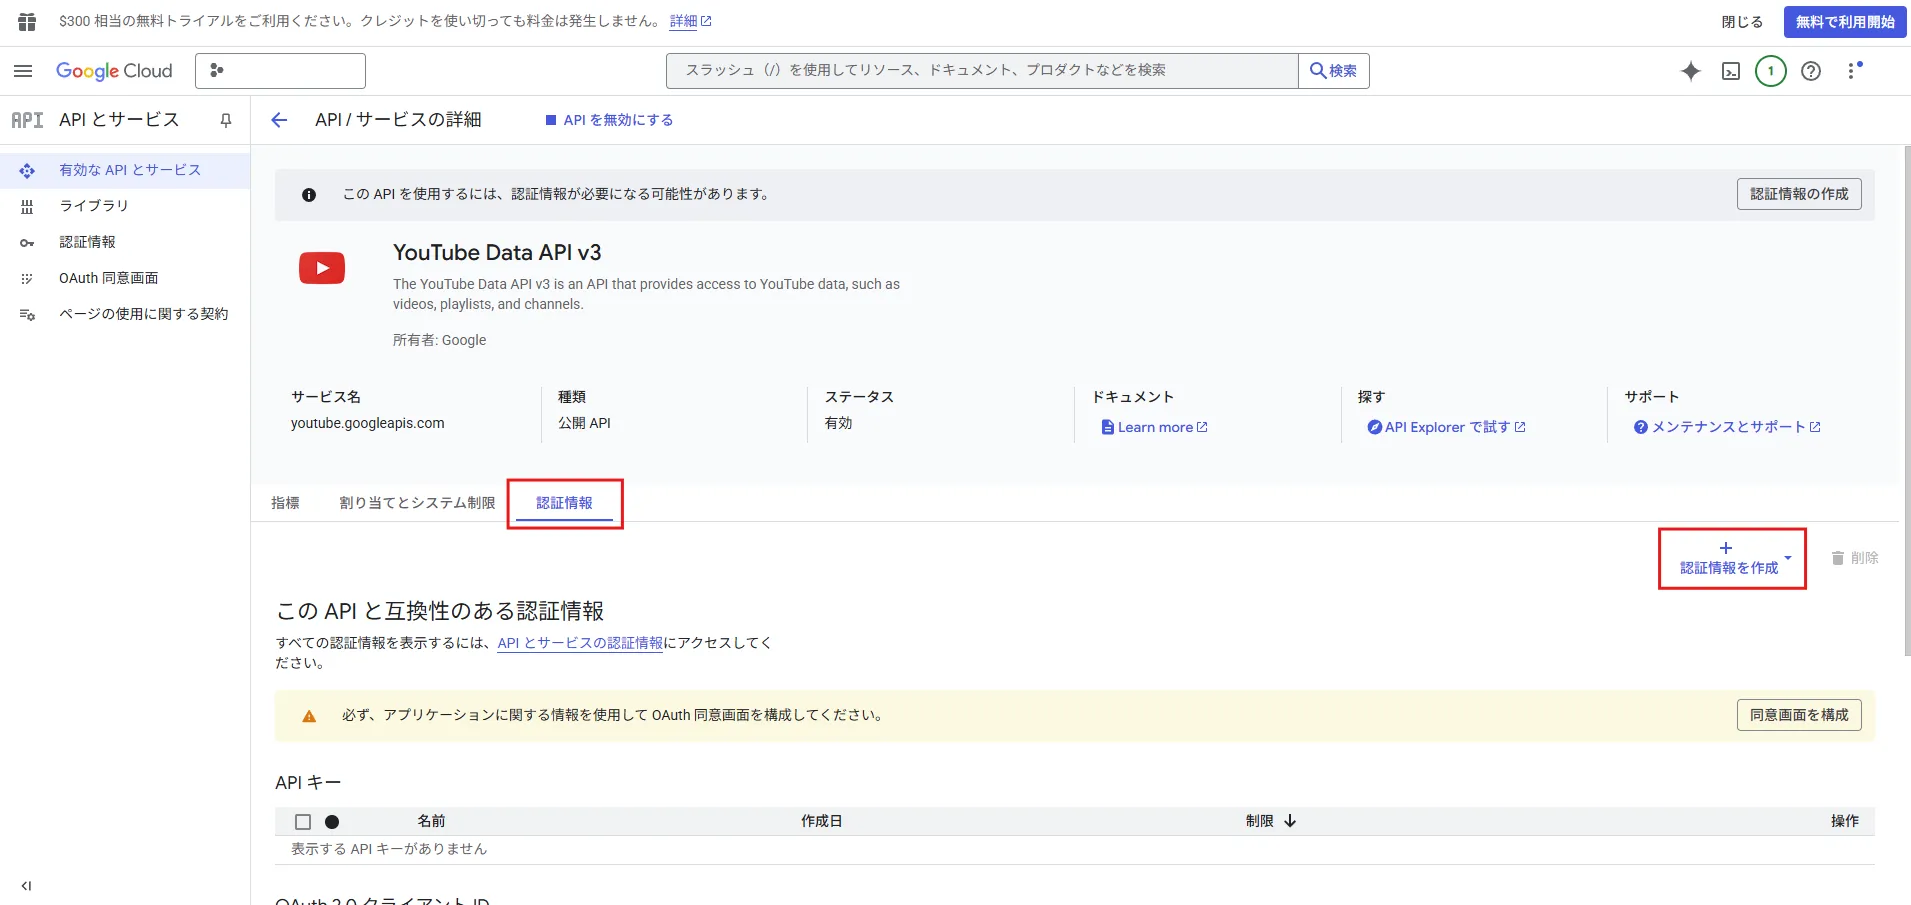Click the 有効な API sidebar diamond icon

coord(27,171)
